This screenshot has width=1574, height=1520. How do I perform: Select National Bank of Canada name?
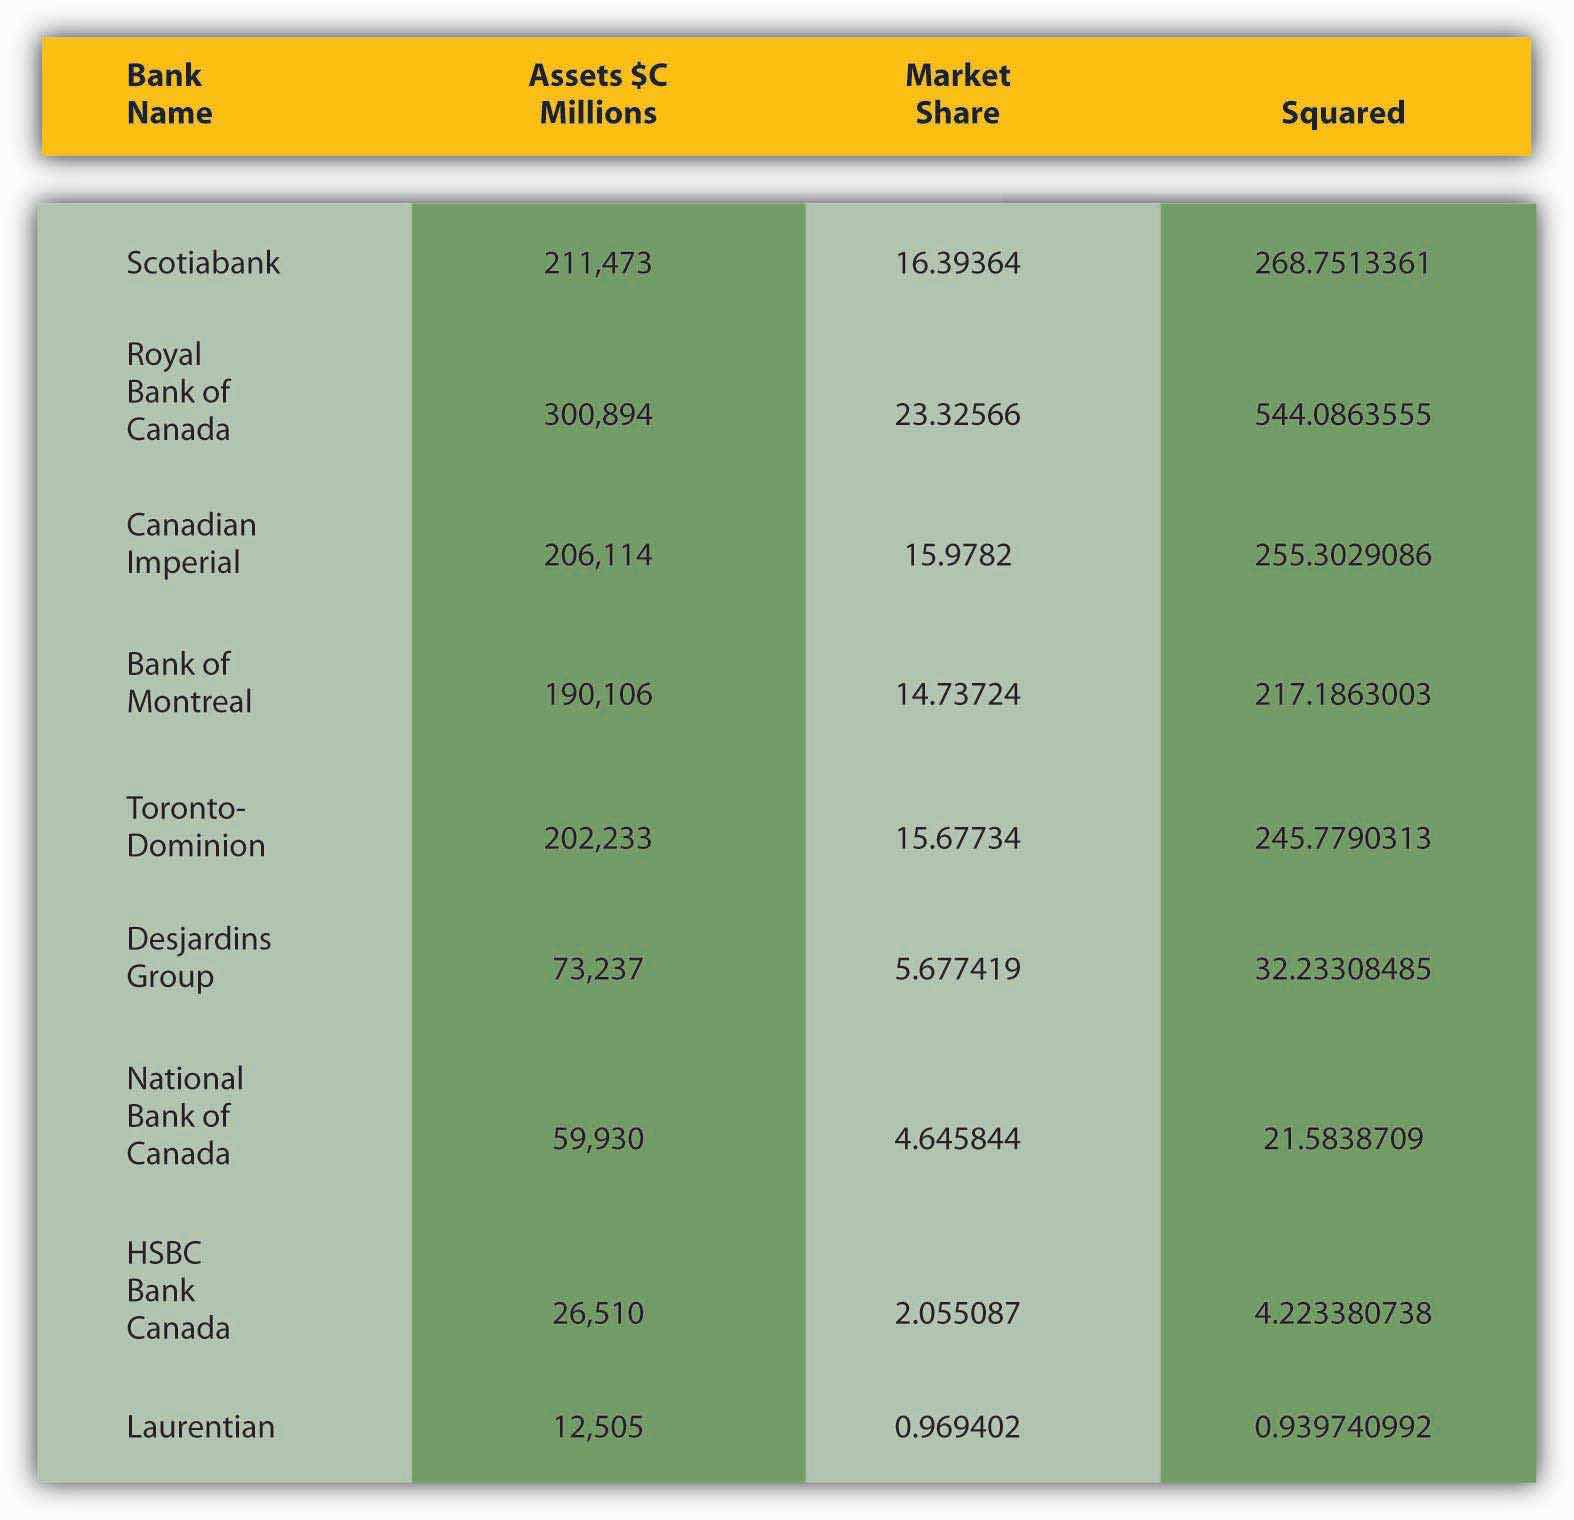pyautogui.click(x=184, y=1116)
